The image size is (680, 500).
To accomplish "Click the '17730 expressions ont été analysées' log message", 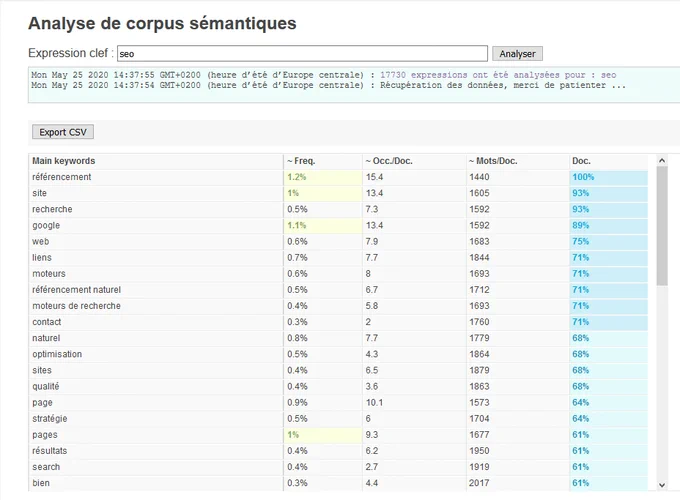I will [x=498, y=75].
